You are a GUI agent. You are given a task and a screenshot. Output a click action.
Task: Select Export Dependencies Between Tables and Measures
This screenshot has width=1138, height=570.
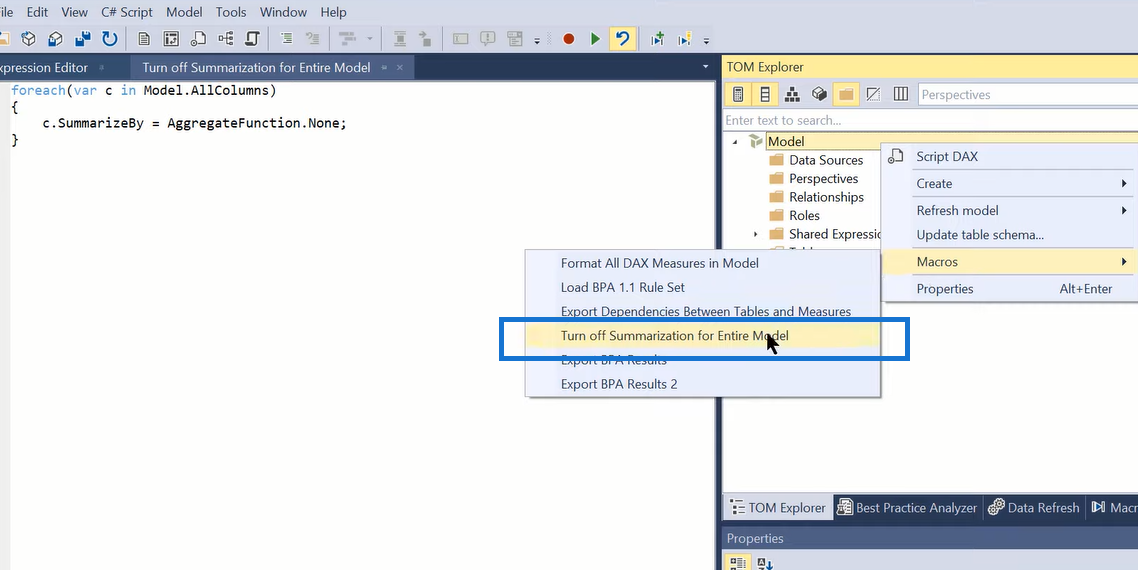[x=703, y=312]
